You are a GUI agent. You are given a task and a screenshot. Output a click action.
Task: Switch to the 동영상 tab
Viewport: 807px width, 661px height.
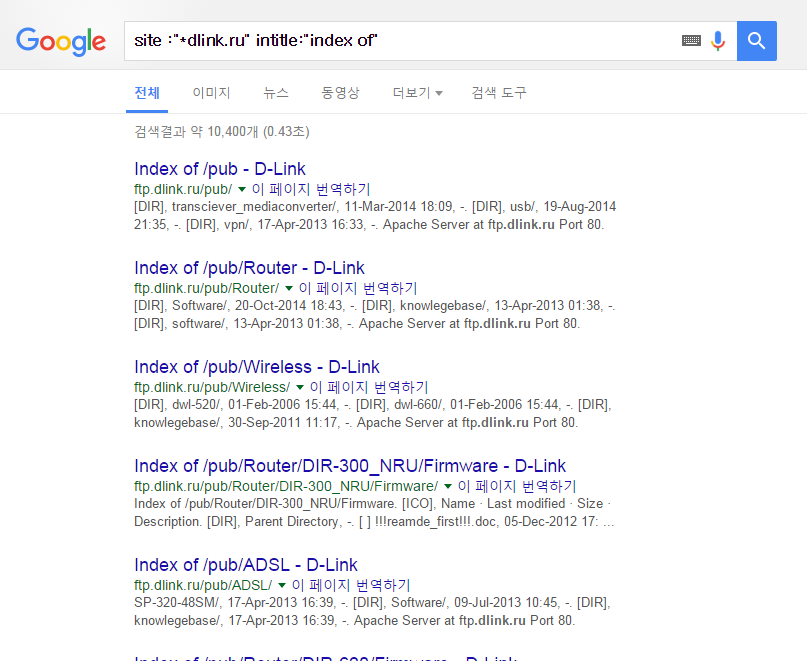pyautogui.click(x=340, y=93)
